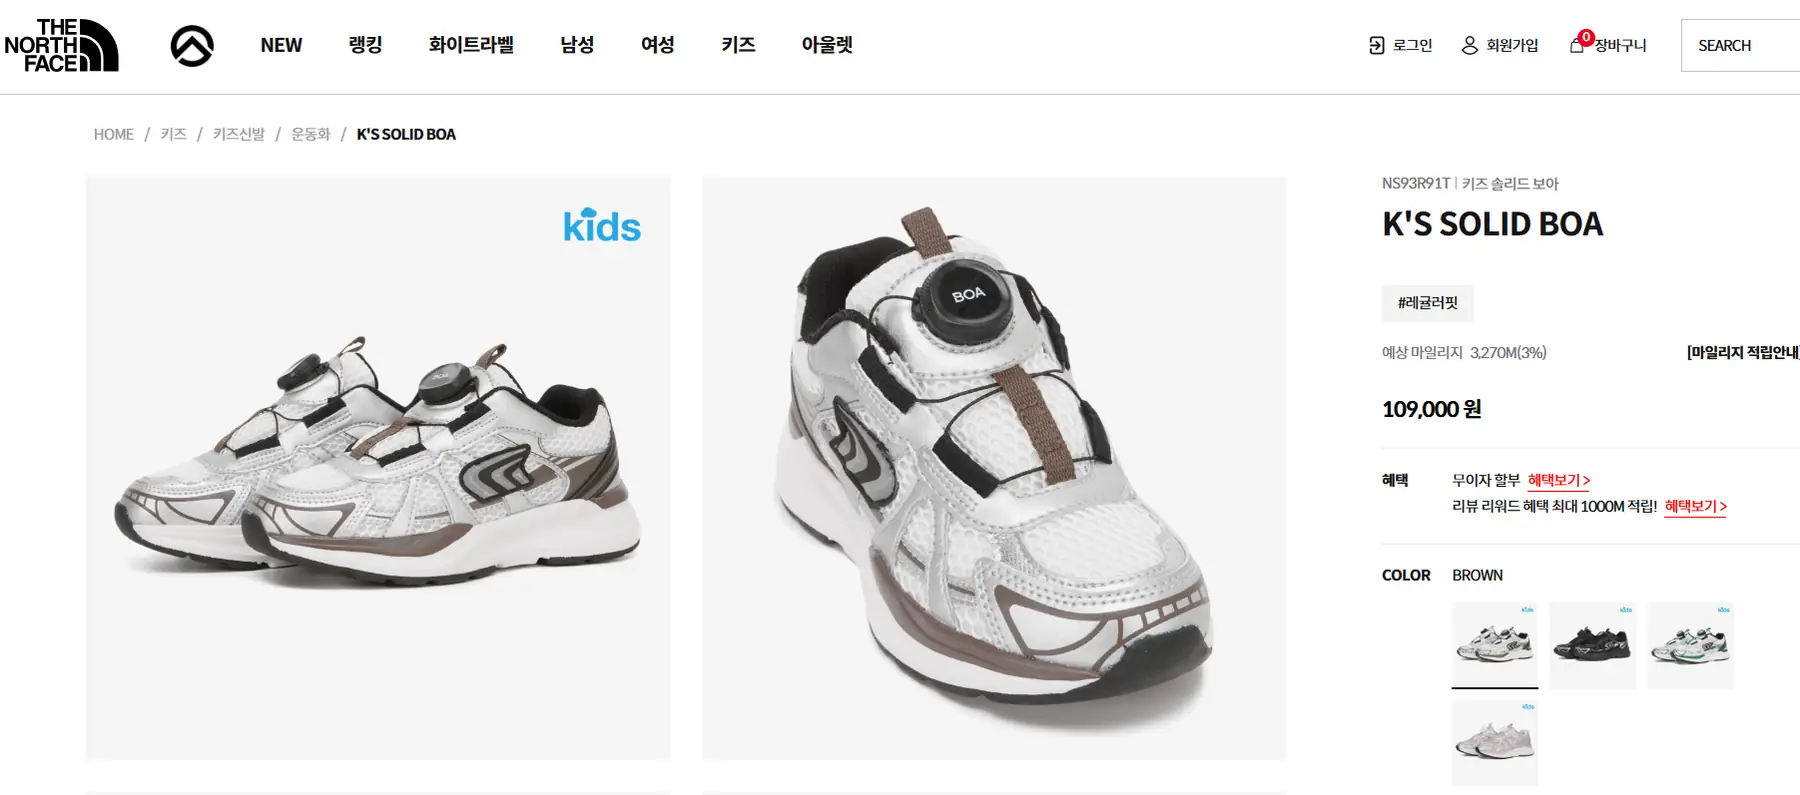Open the 랭킹 menu

point(365,45)
